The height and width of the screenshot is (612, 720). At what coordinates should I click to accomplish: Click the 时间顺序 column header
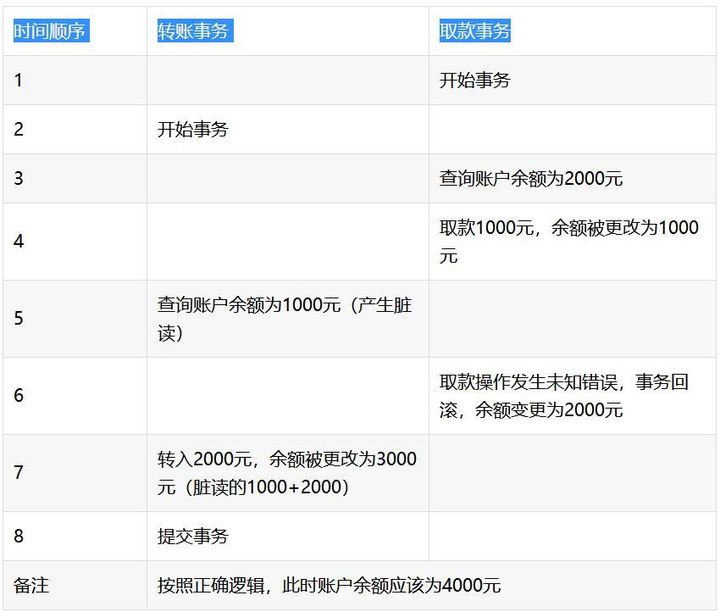click(50, 31)
